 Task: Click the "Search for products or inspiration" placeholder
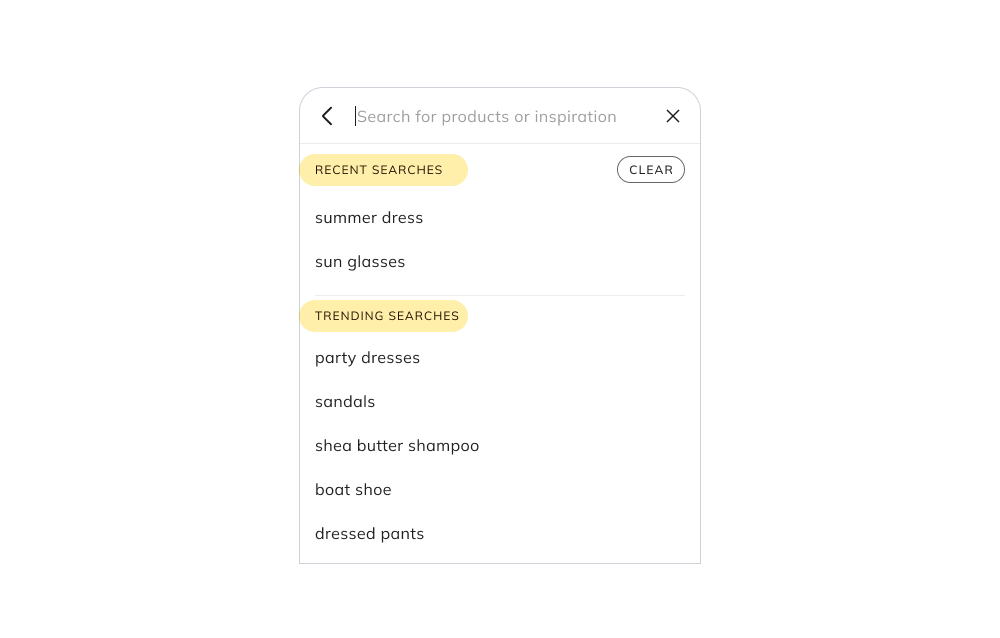(487, 117)
